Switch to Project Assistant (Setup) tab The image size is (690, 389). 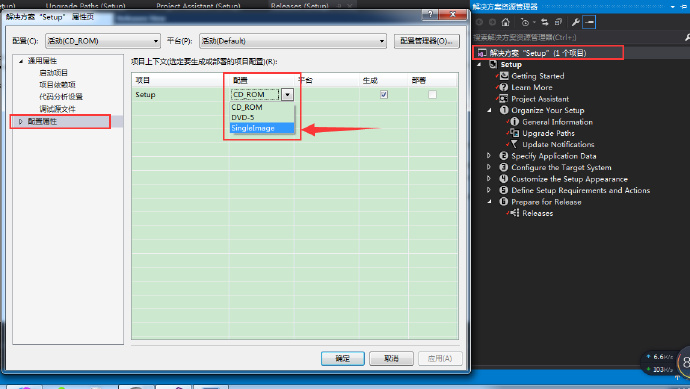[x=198, y=5]
